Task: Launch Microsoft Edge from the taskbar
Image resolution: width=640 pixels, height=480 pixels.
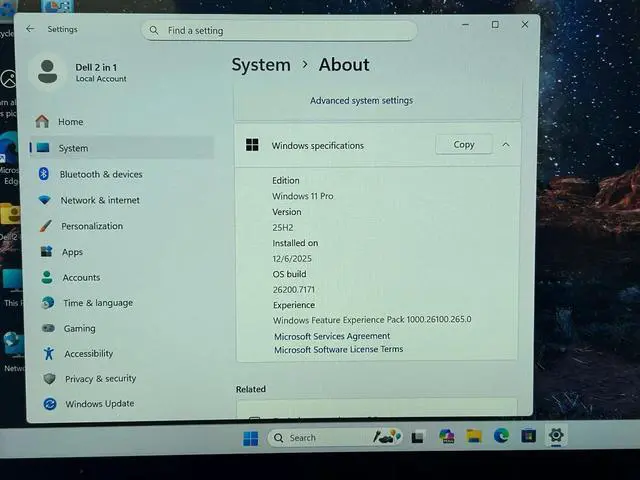Action: pos(501,436)
